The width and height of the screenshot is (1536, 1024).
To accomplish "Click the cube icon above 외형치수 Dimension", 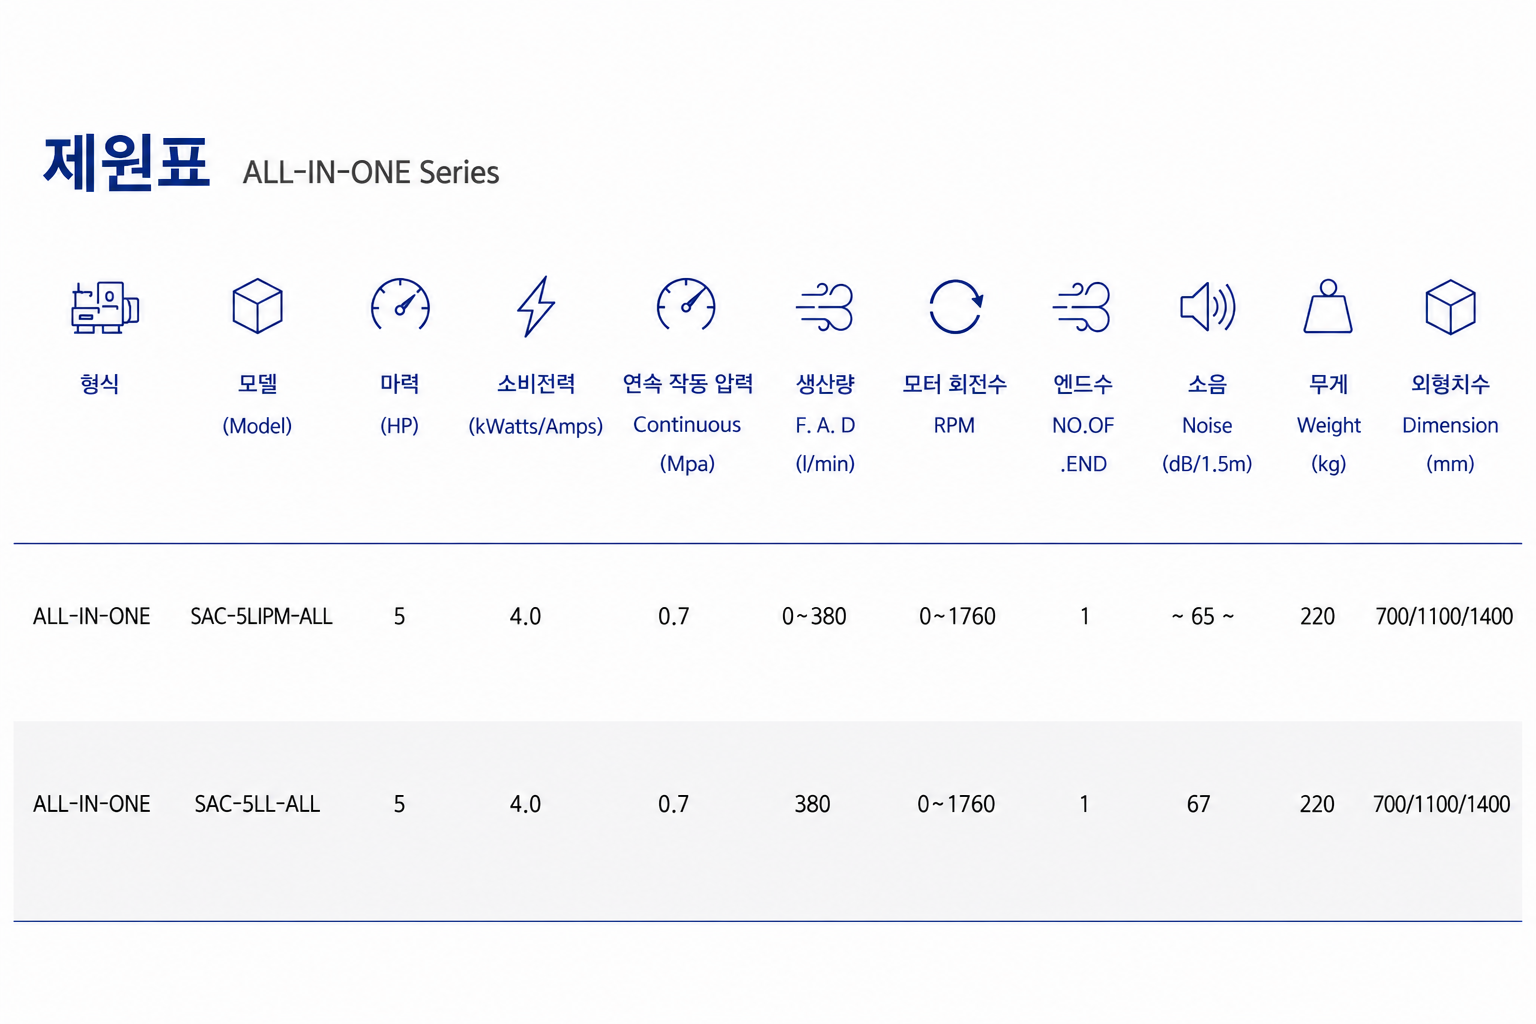I will point(1450,306).
